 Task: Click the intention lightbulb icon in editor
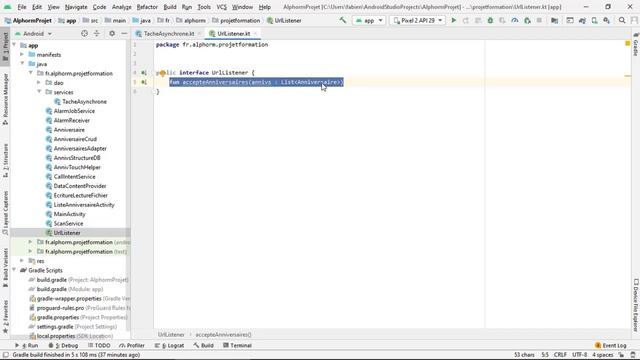[x=162, y=73]
